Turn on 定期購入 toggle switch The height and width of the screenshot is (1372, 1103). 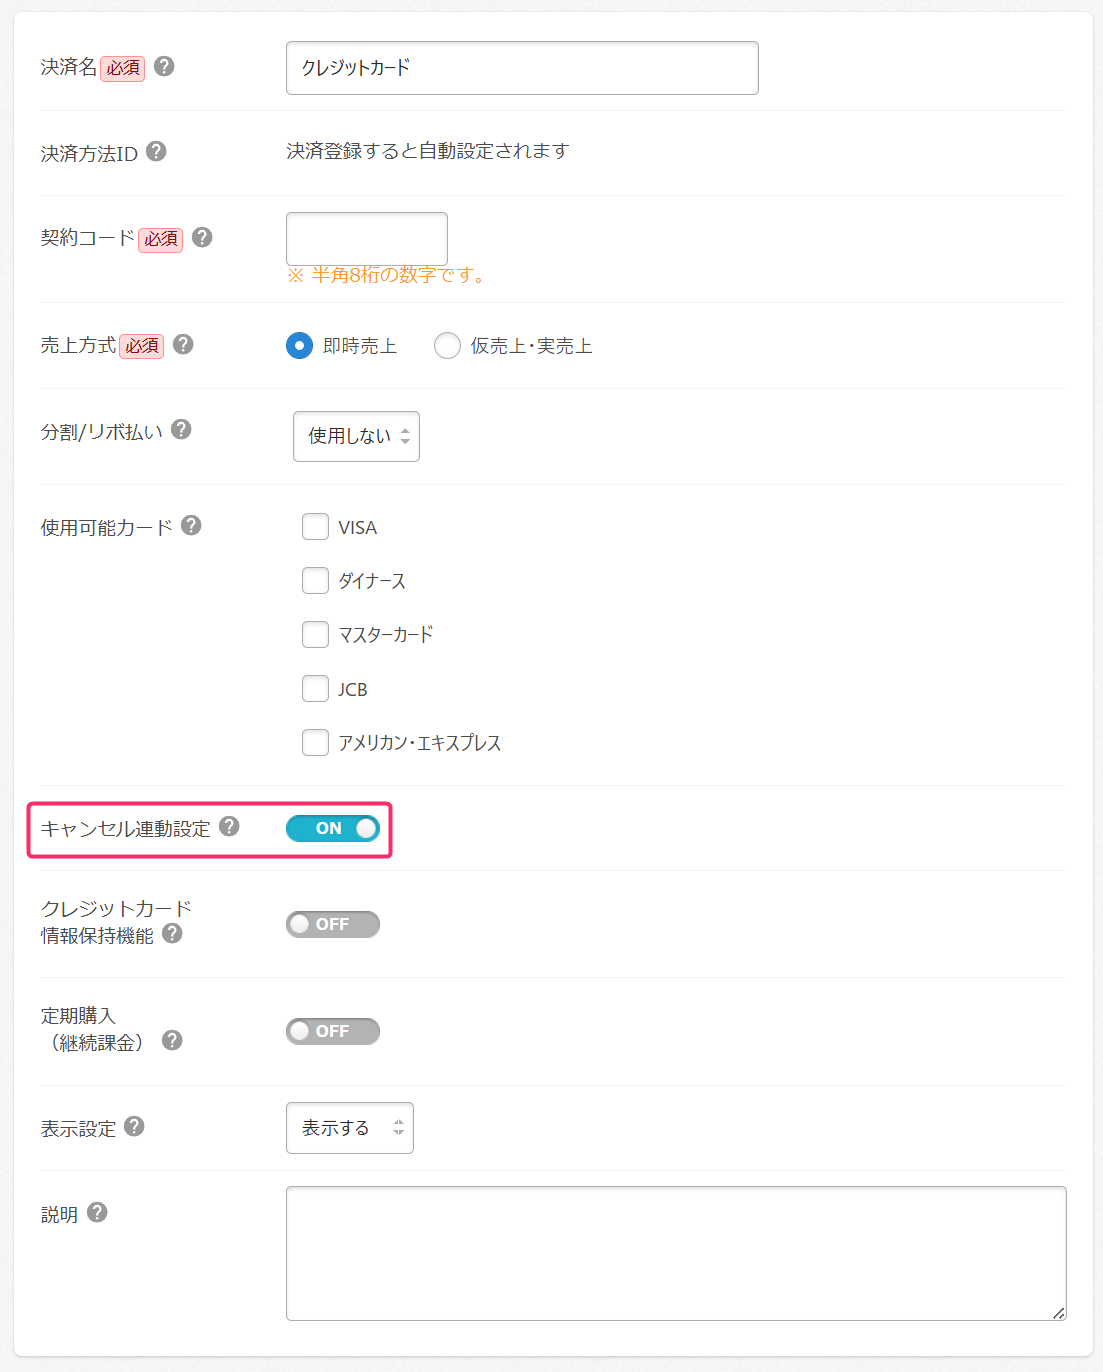[333, 1031]
